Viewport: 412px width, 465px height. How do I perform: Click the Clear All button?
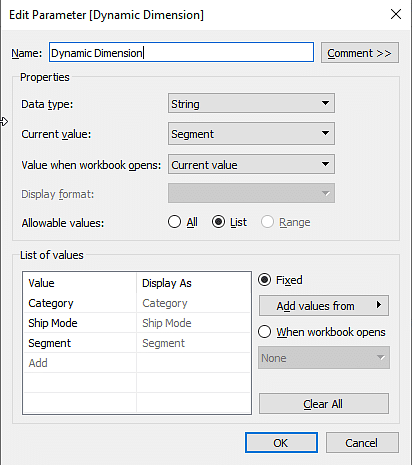tap(324, 404)
